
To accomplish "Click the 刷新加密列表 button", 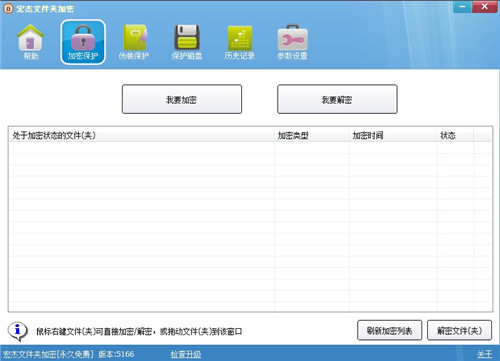I will tap(389, 330).
